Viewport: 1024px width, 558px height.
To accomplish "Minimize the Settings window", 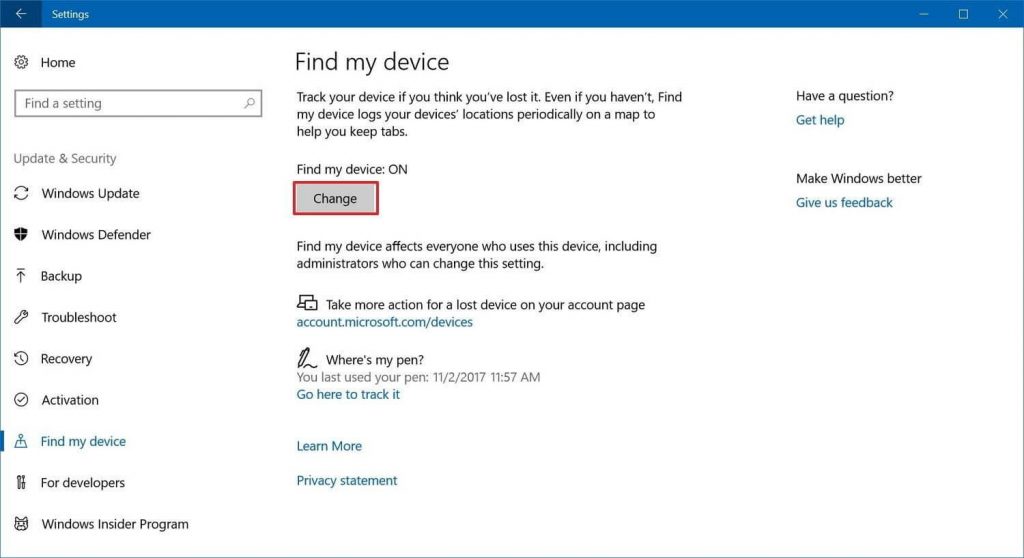I will pyautogui.click(x=923, y=14).
